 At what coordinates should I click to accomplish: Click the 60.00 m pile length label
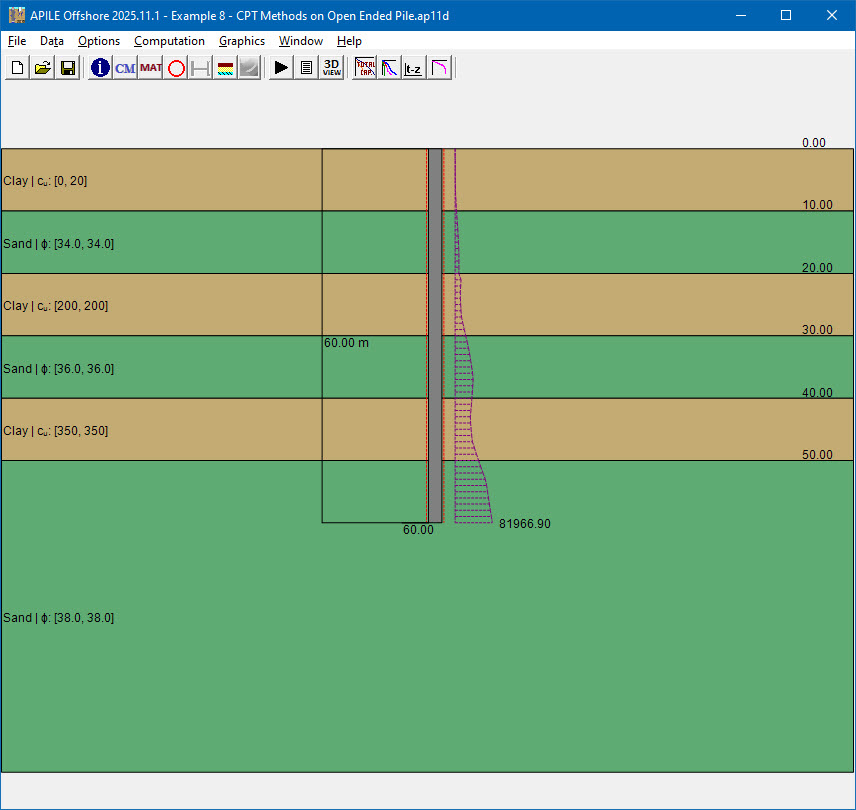click(346, 343)
